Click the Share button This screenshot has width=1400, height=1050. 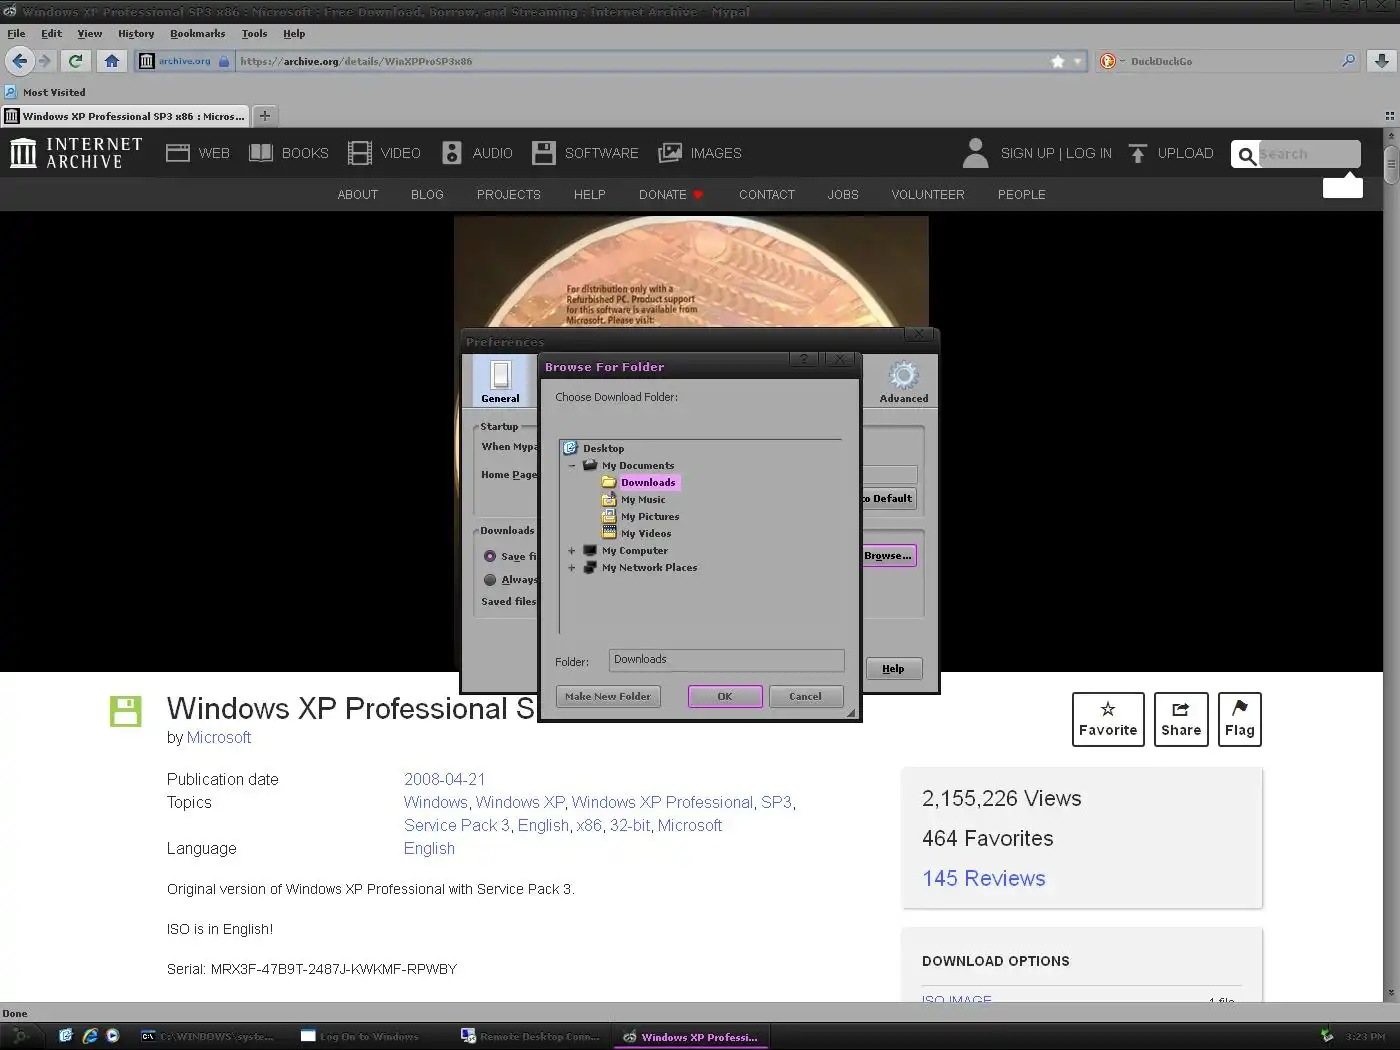coord(1181,719)
